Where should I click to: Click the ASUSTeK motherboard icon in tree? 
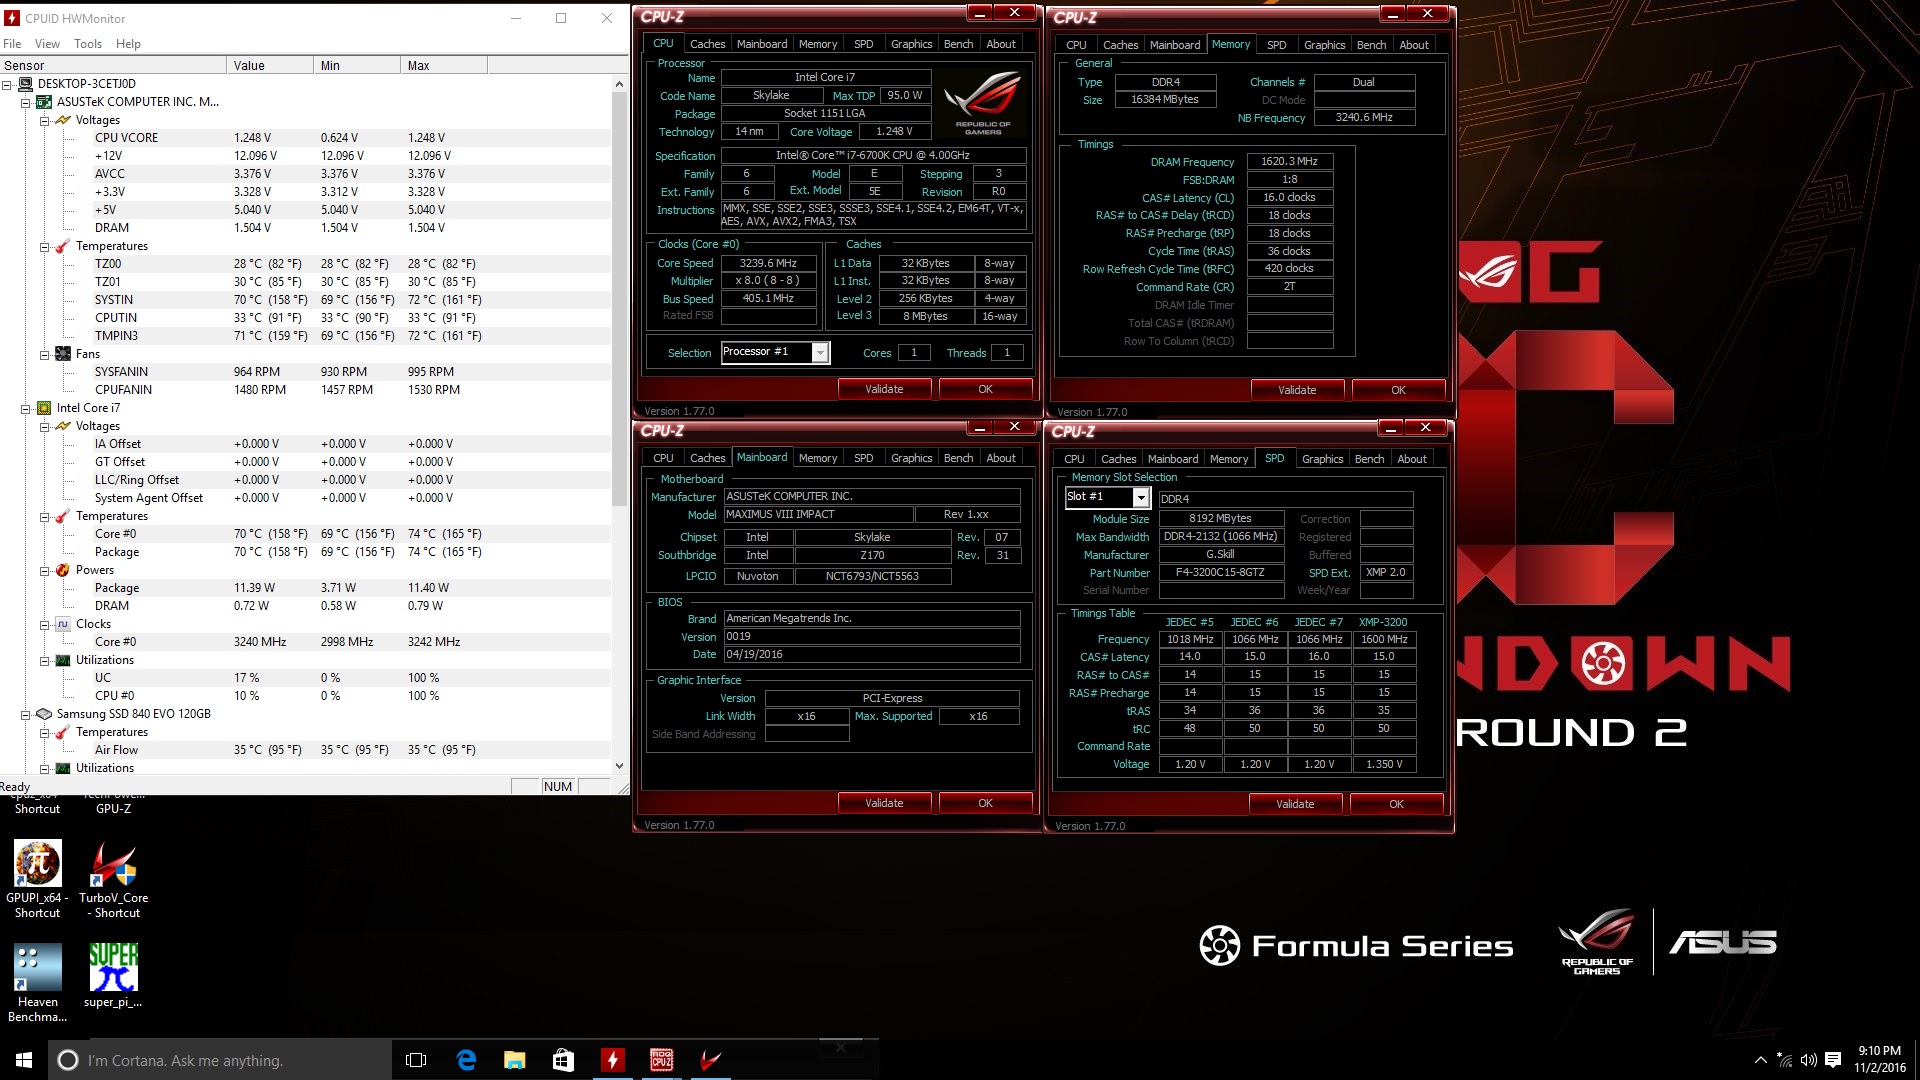pos(44,102)
